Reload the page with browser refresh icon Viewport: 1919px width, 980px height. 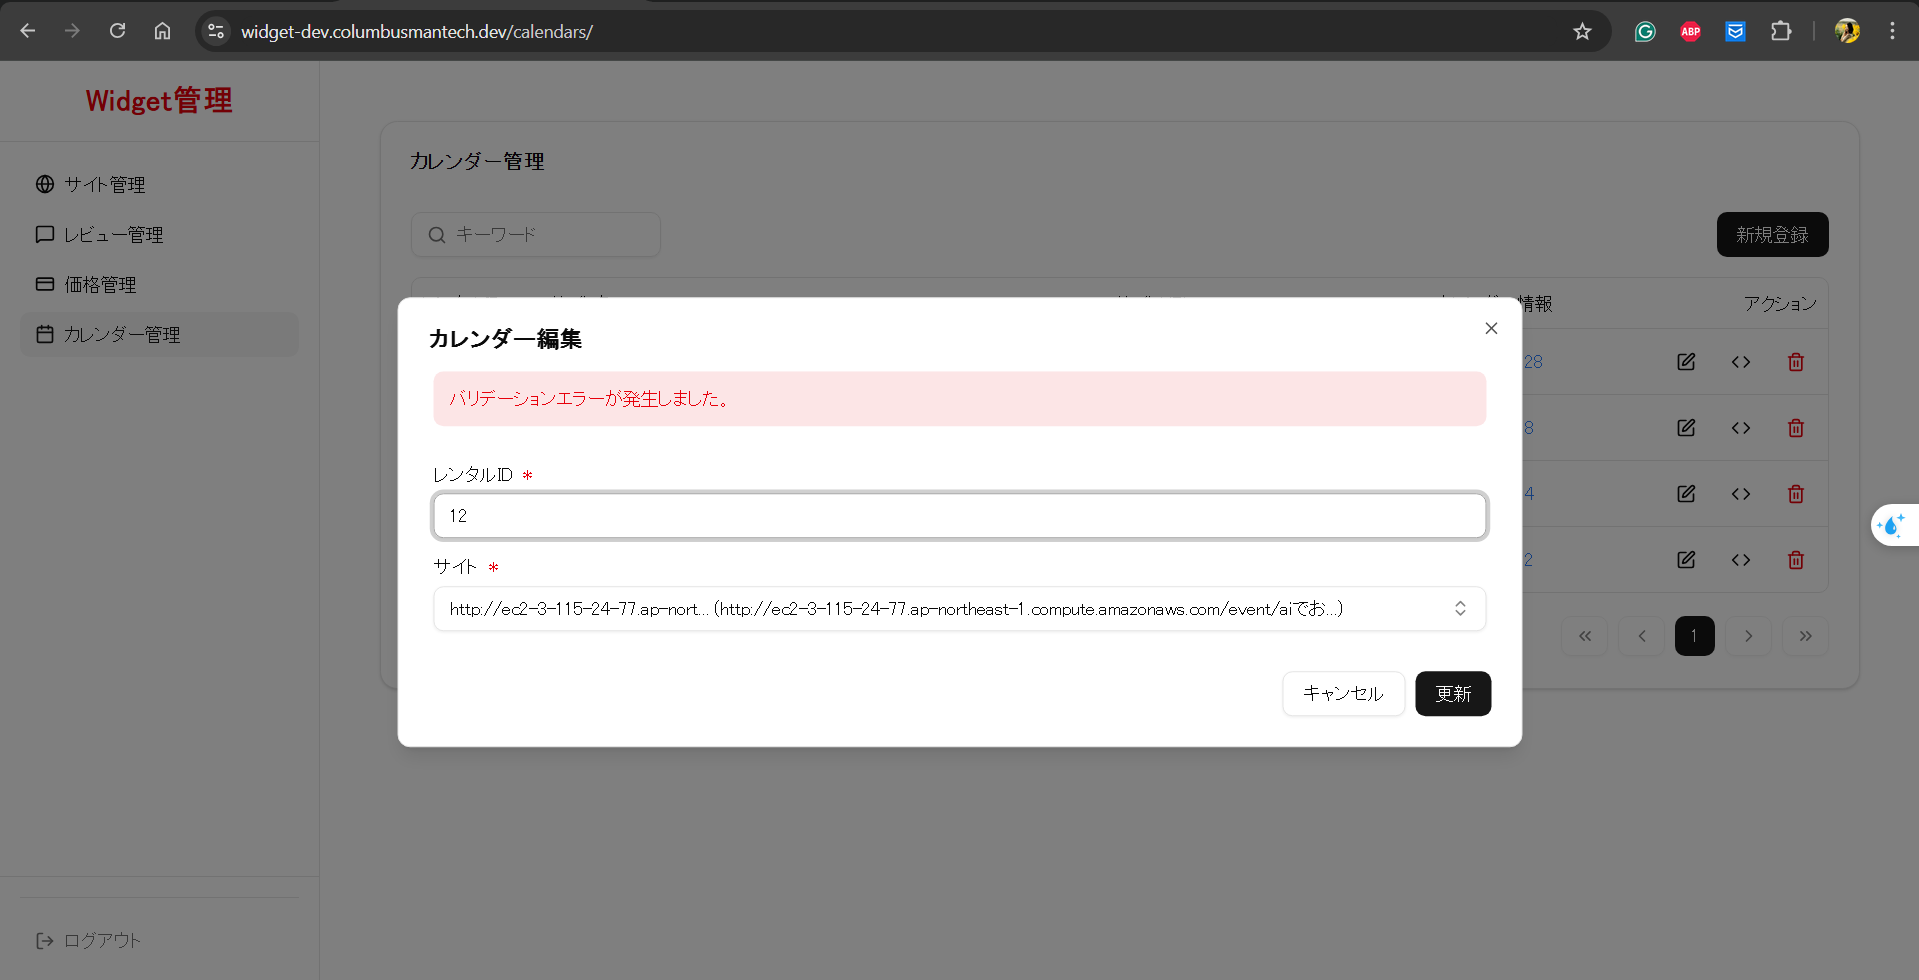click(x=117, y=31)
